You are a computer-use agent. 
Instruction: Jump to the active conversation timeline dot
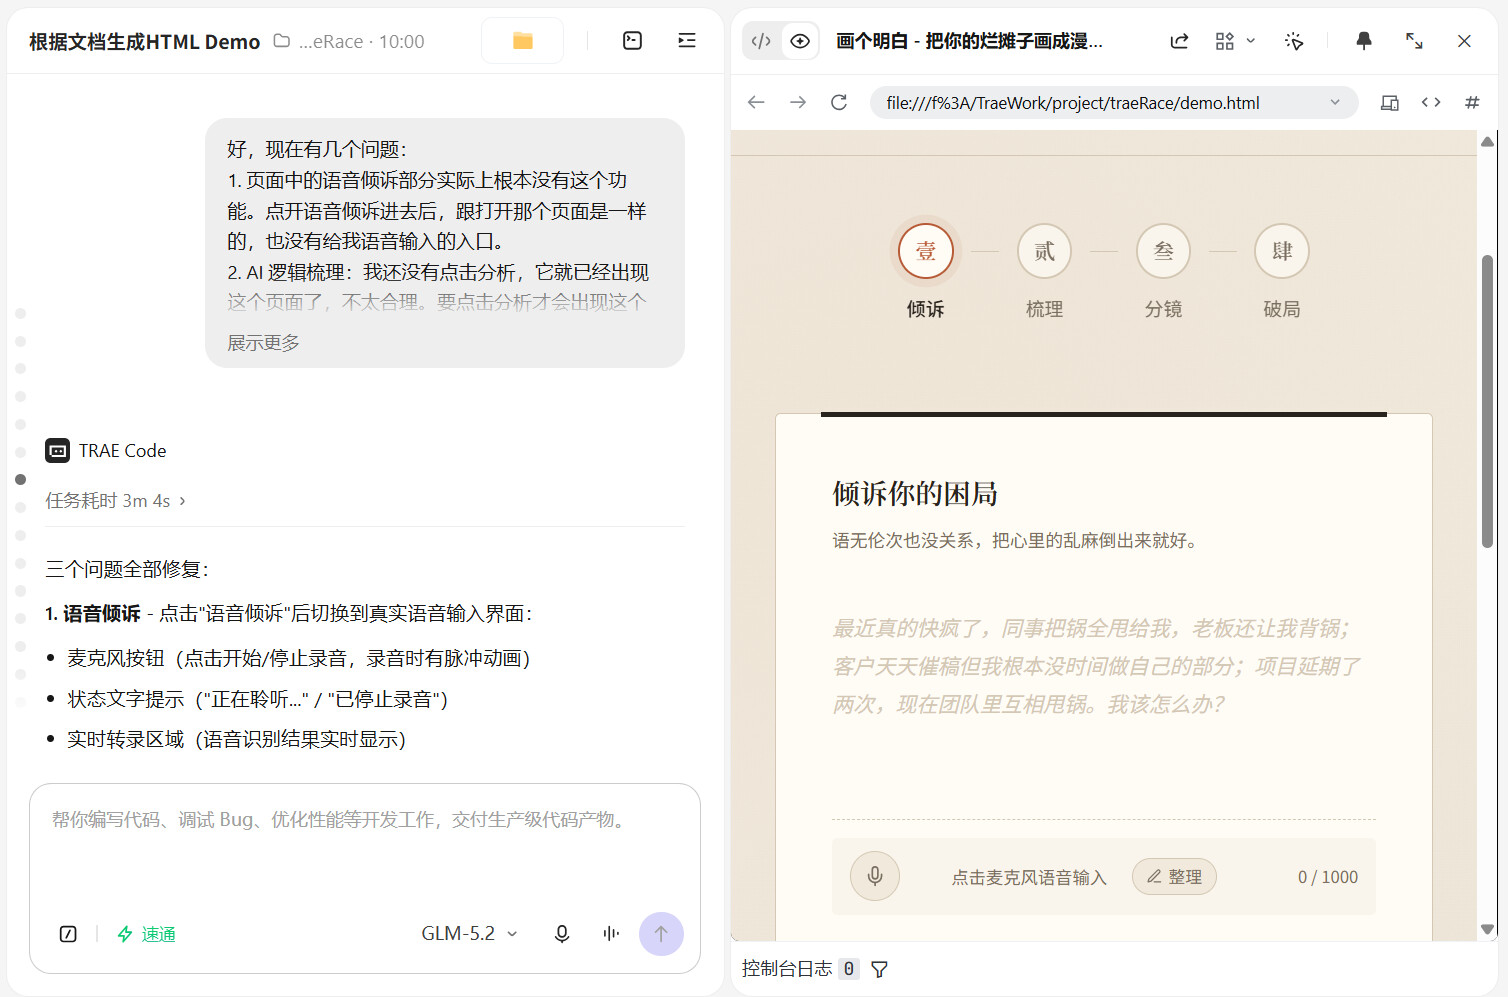(21, 479)
